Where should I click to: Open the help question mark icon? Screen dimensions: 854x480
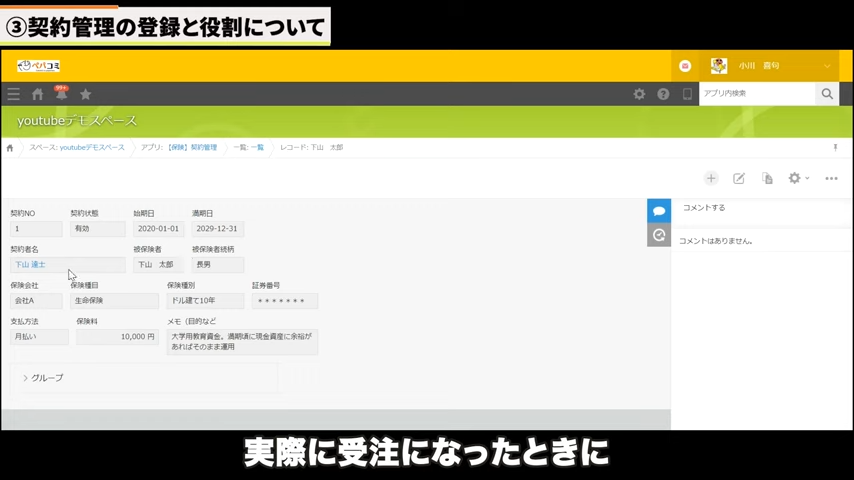tap(663, 94)
